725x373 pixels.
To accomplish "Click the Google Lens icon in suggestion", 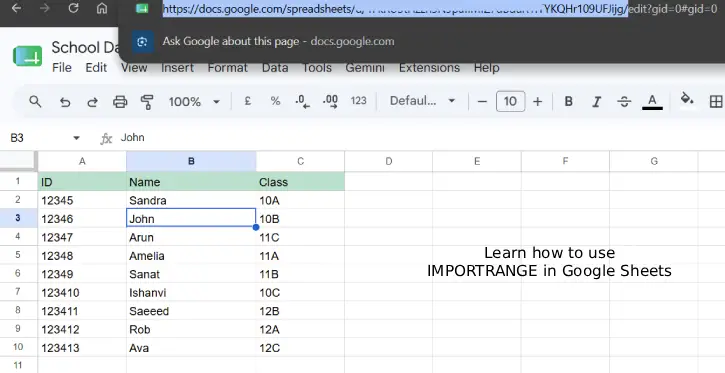I will click(x=142, y=42).
